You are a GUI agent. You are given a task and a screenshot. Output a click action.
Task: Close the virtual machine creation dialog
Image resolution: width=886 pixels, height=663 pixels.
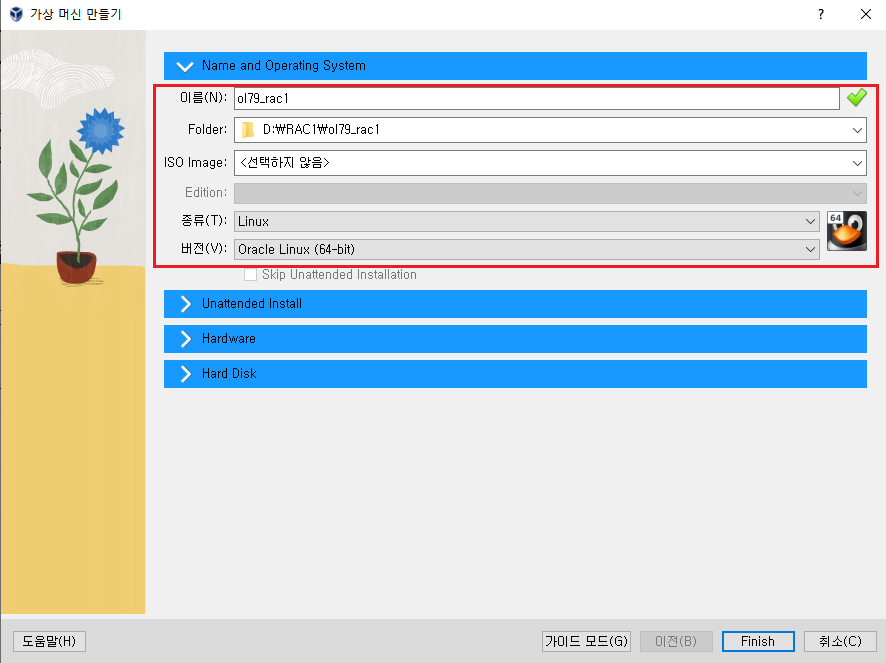pos(866,14)
